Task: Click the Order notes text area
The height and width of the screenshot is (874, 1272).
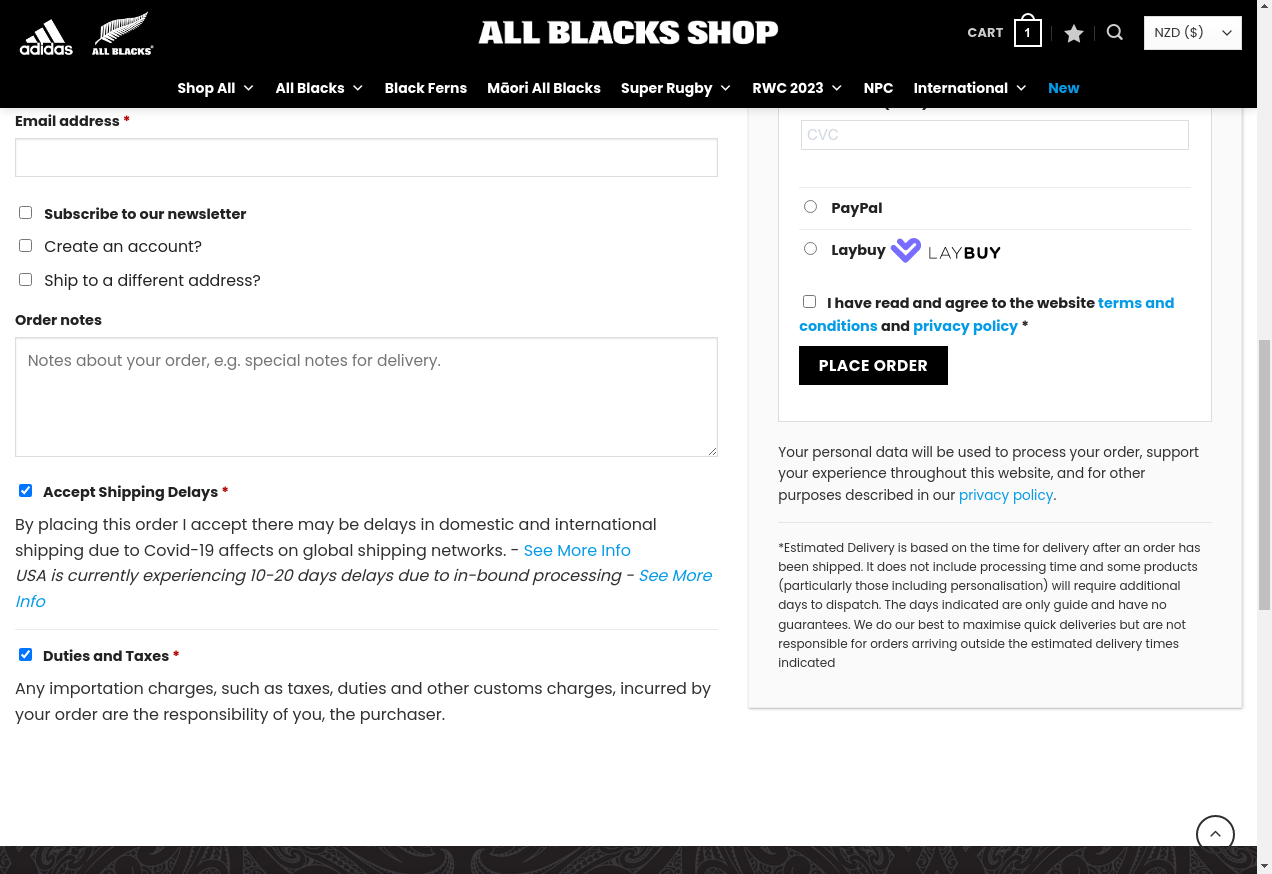Action: point(366,397)
